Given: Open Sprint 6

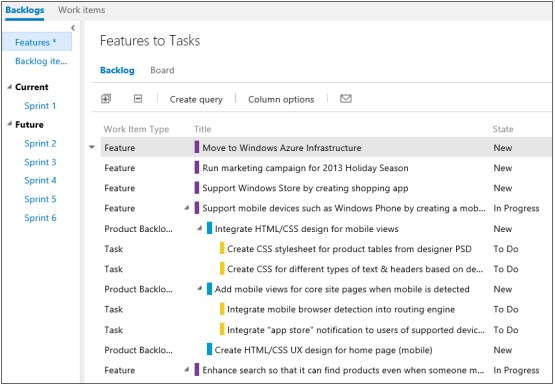Looking at the screenshot, I should 40,218.
